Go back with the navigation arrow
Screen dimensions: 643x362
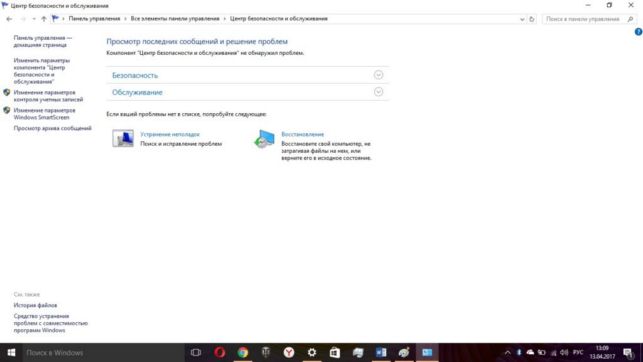coord(9,19)
